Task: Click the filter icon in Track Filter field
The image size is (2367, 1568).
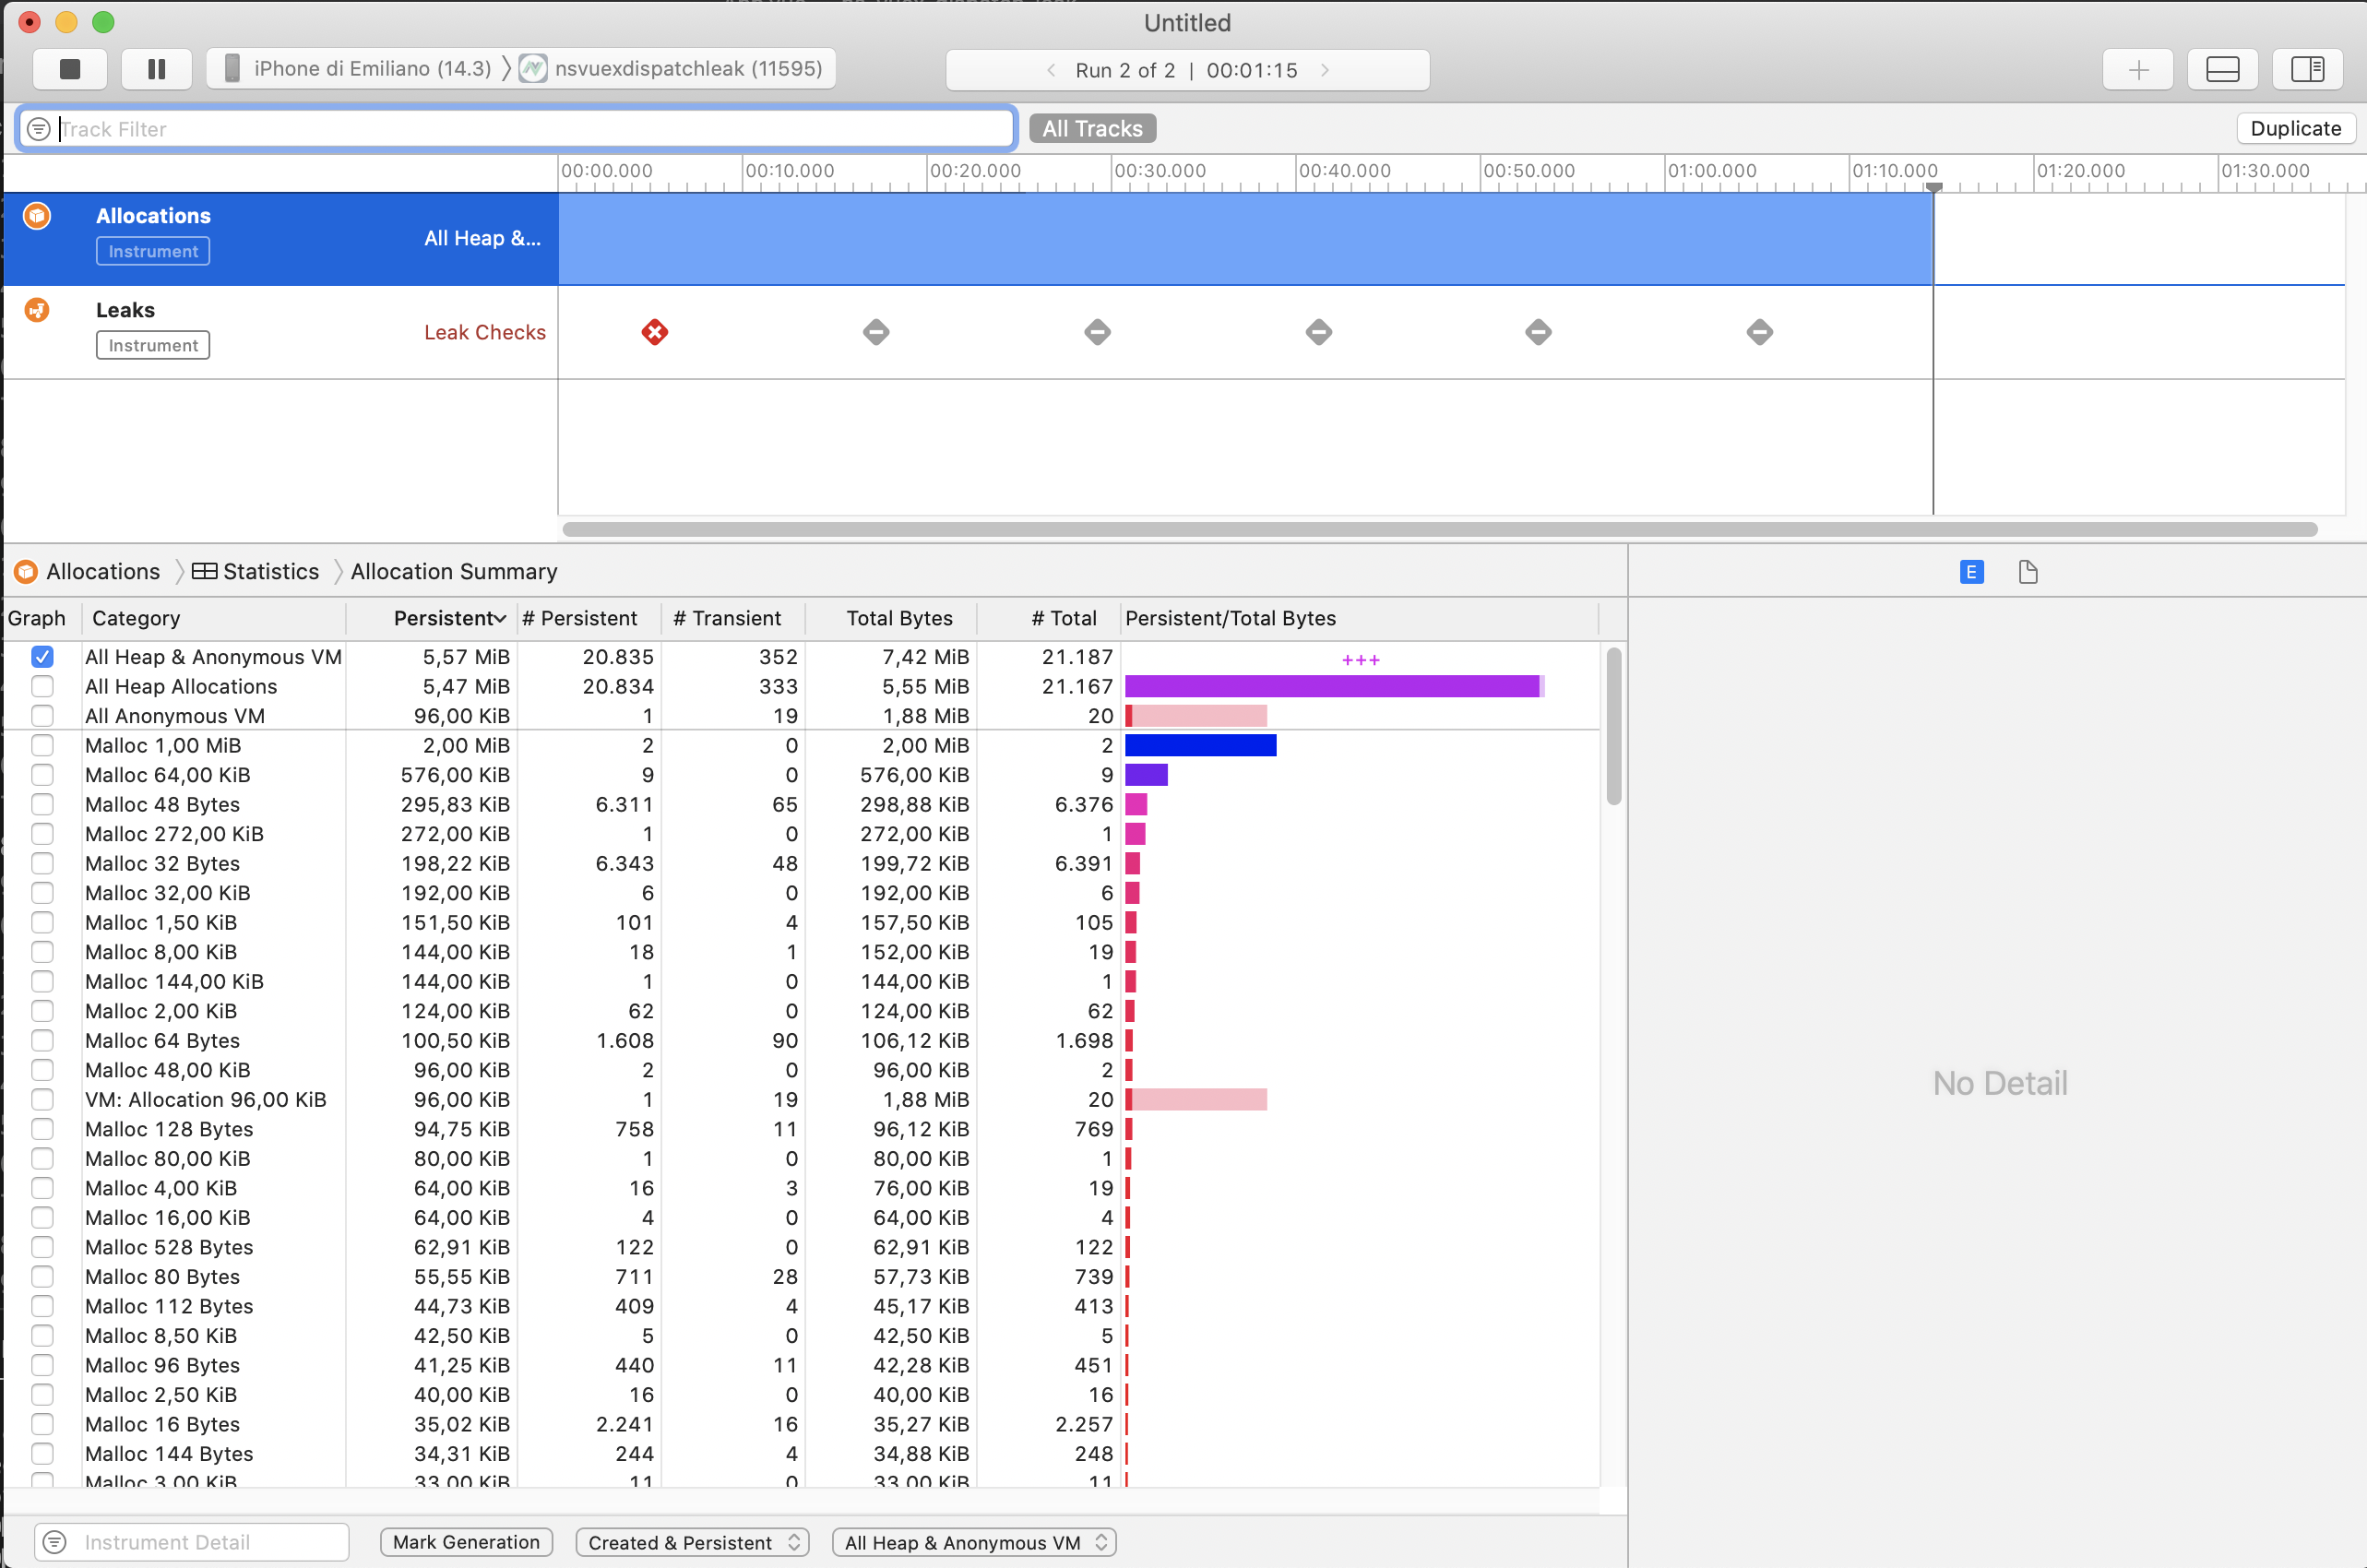Action: point(37,128)
